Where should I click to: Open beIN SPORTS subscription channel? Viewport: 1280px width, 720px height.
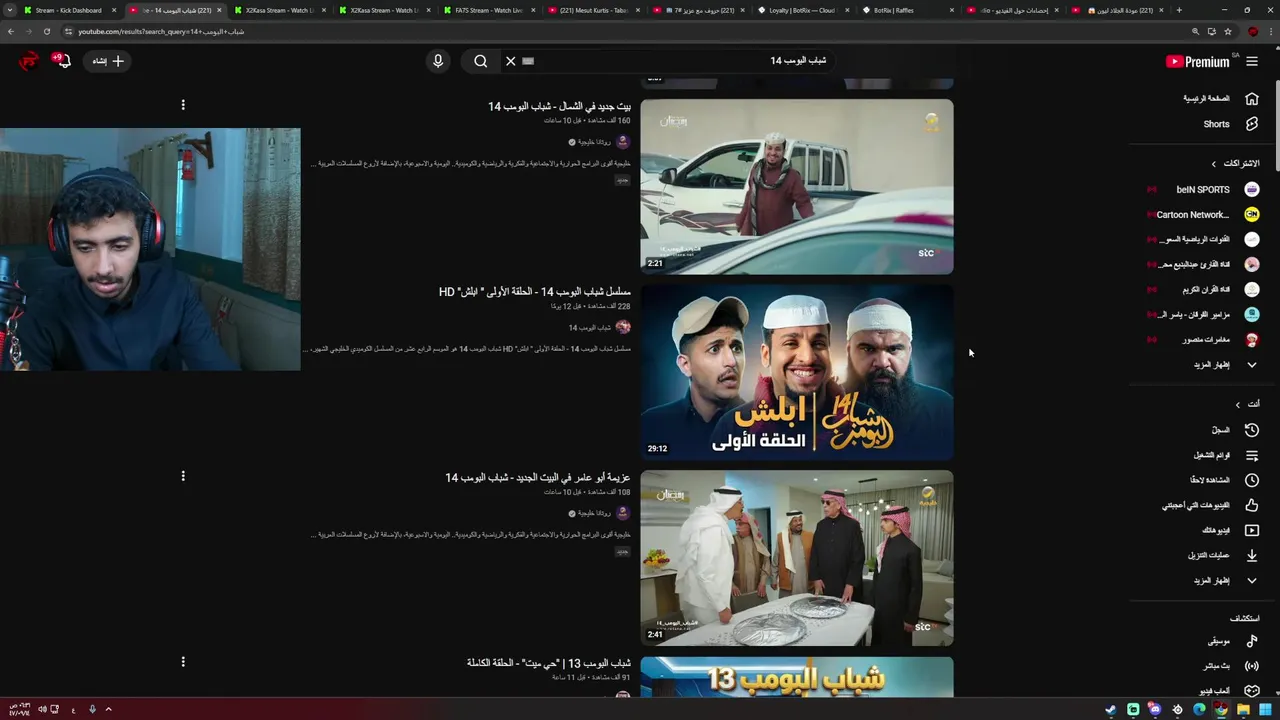pos(1204,189)
